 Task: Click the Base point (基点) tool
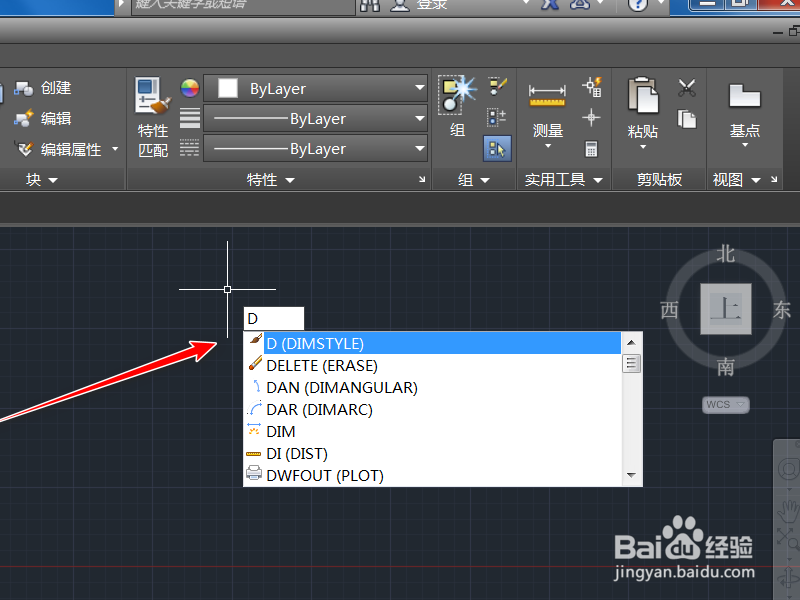744,111
